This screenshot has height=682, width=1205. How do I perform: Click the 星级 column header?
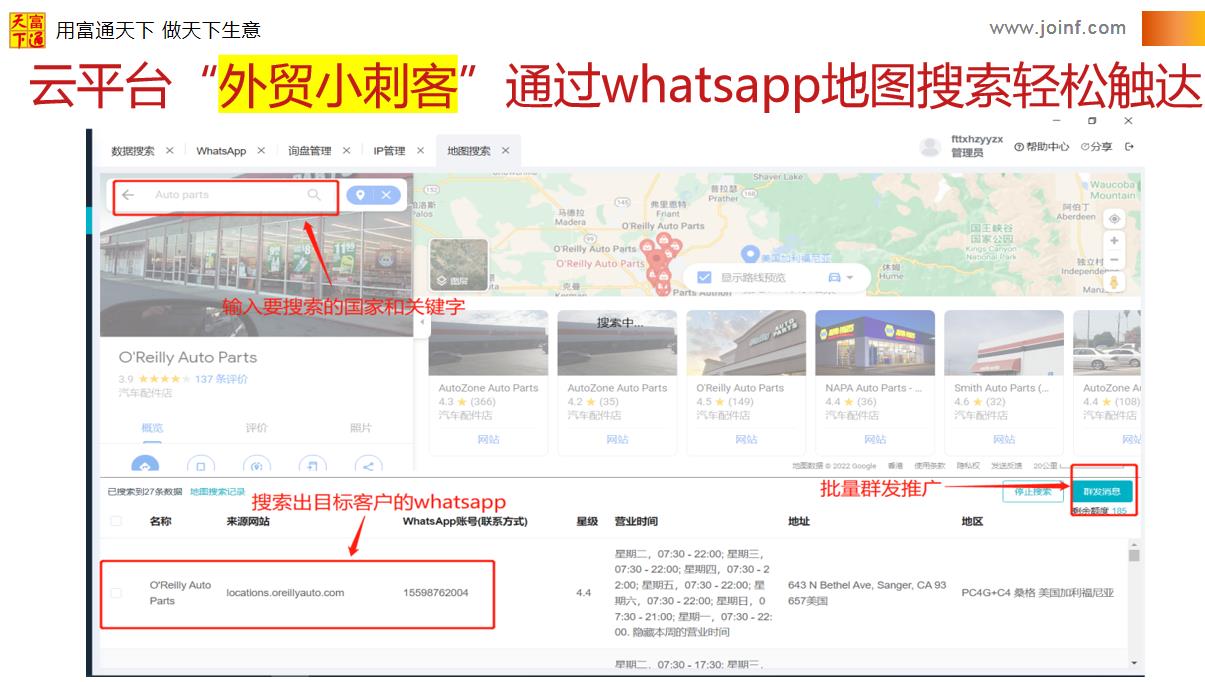(x=587, y=521)
